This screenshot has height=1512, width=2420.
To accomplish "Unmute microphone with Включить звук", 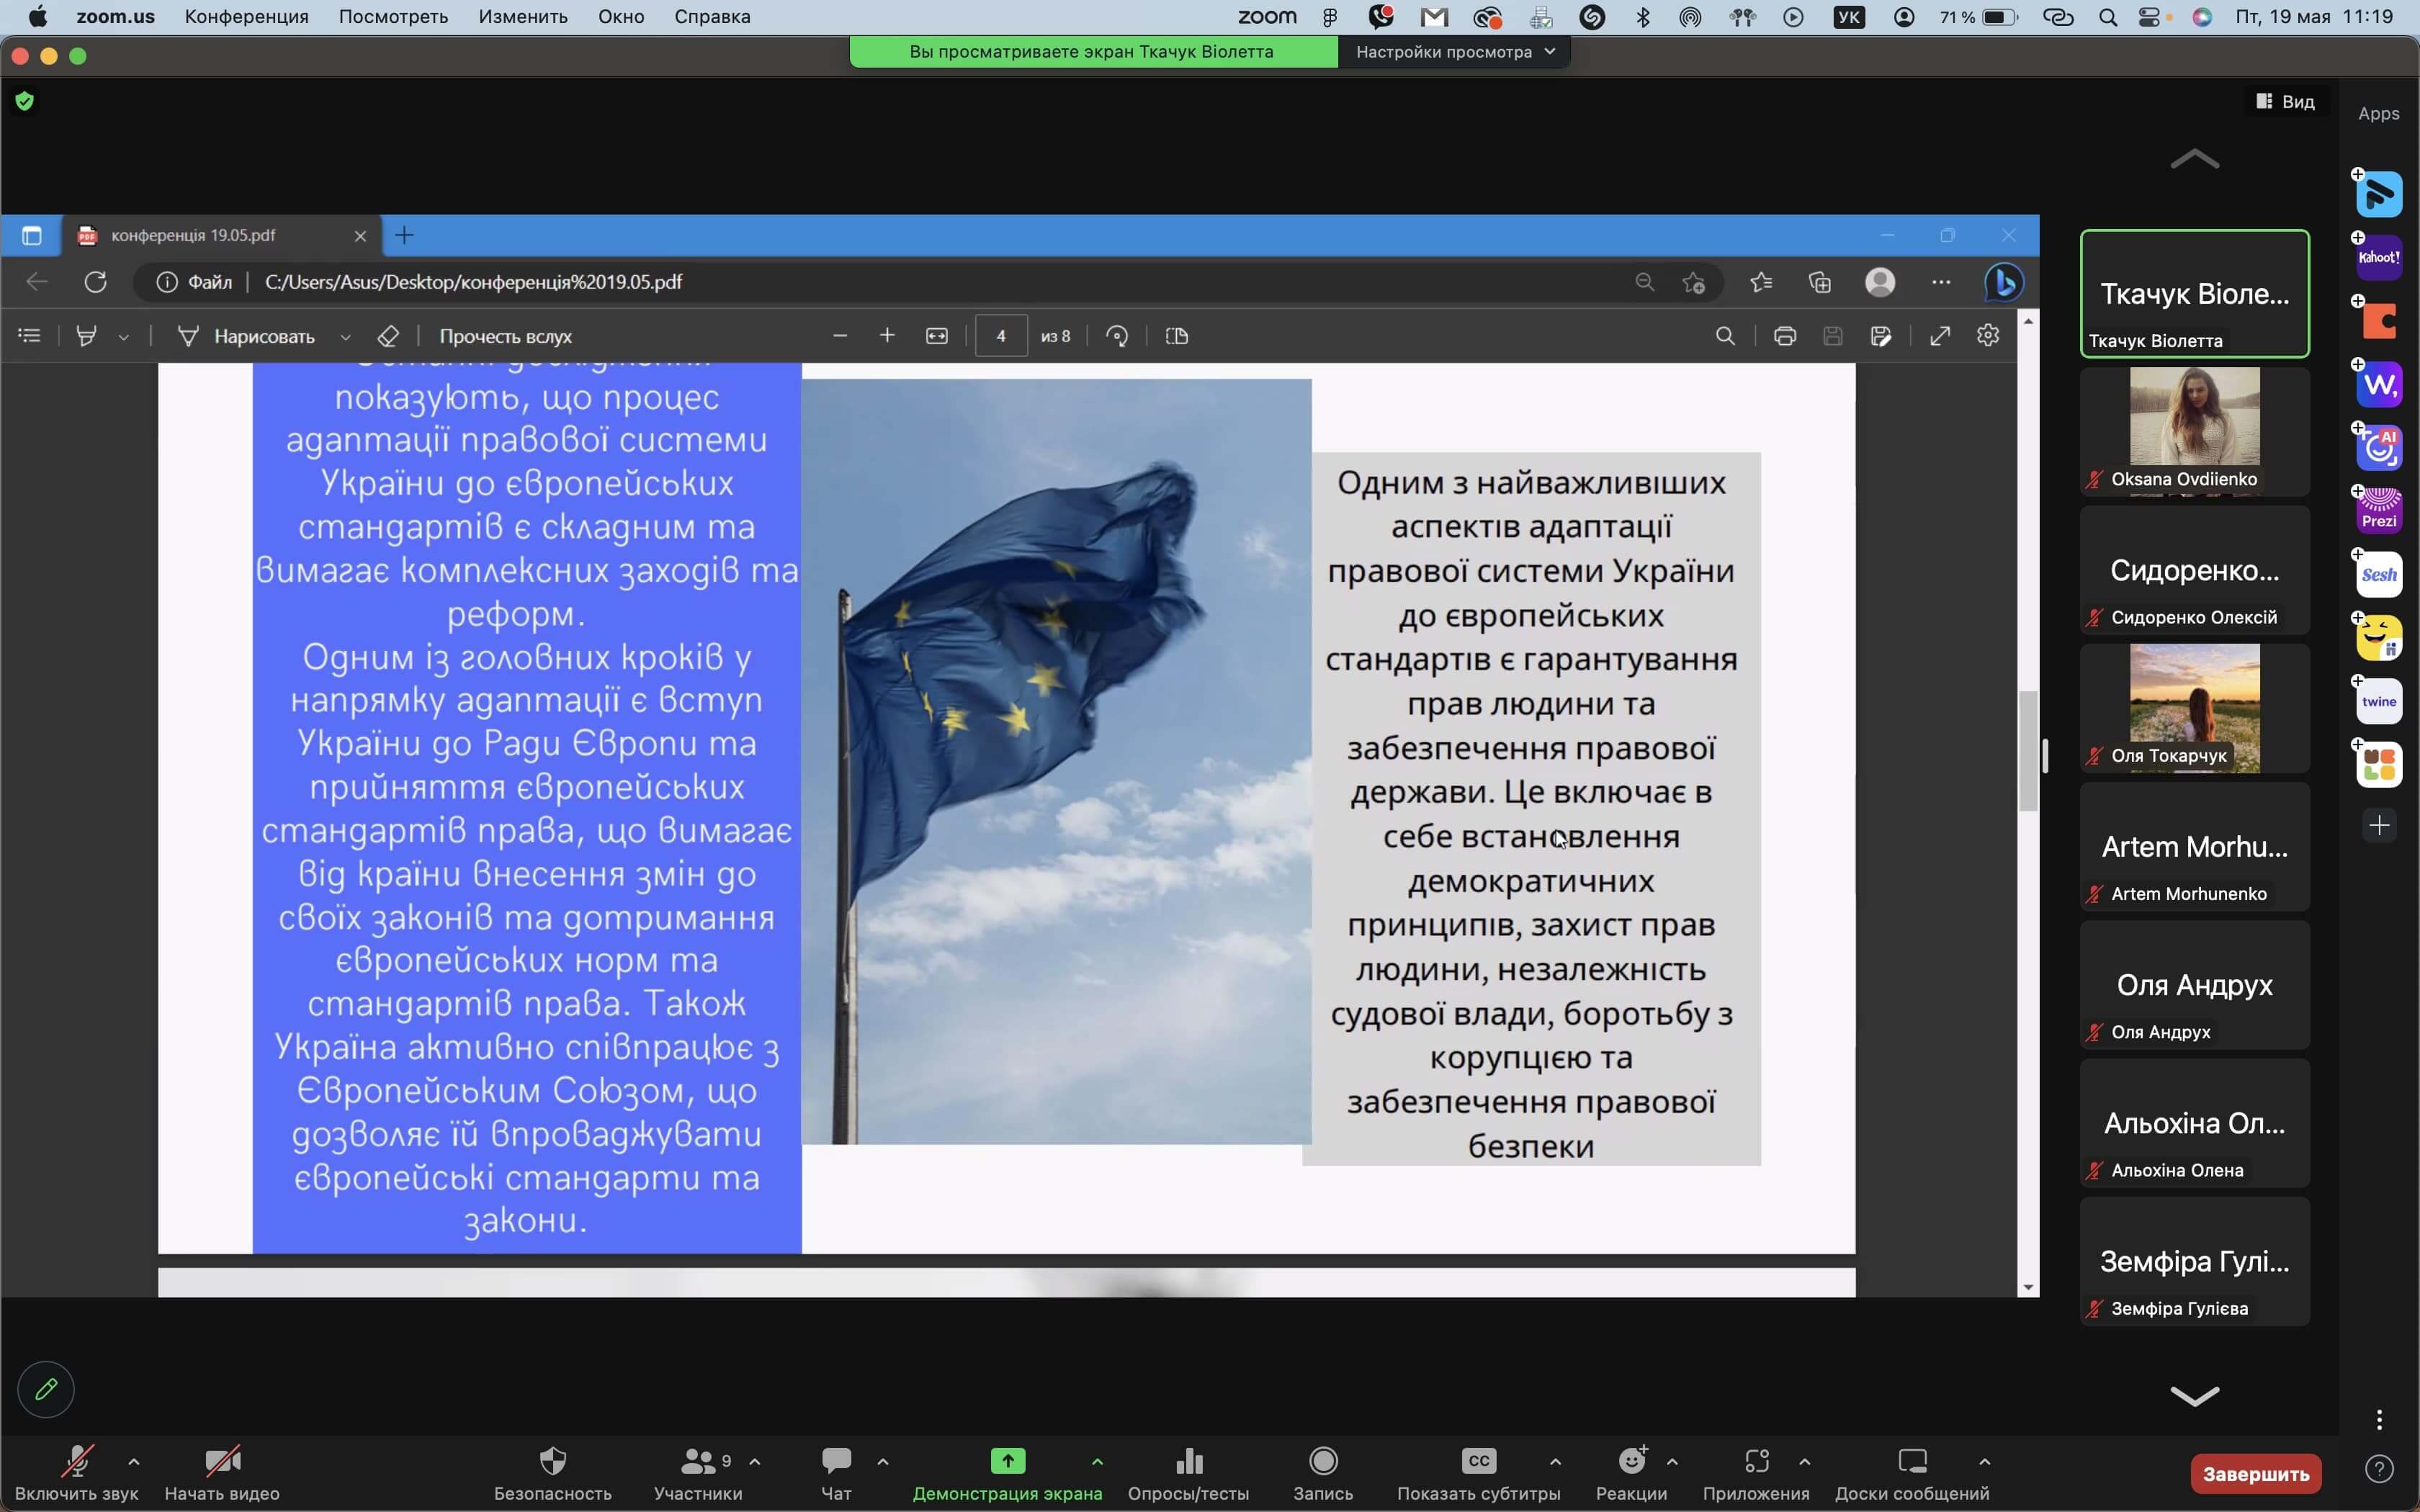I will click(76, 1473).
